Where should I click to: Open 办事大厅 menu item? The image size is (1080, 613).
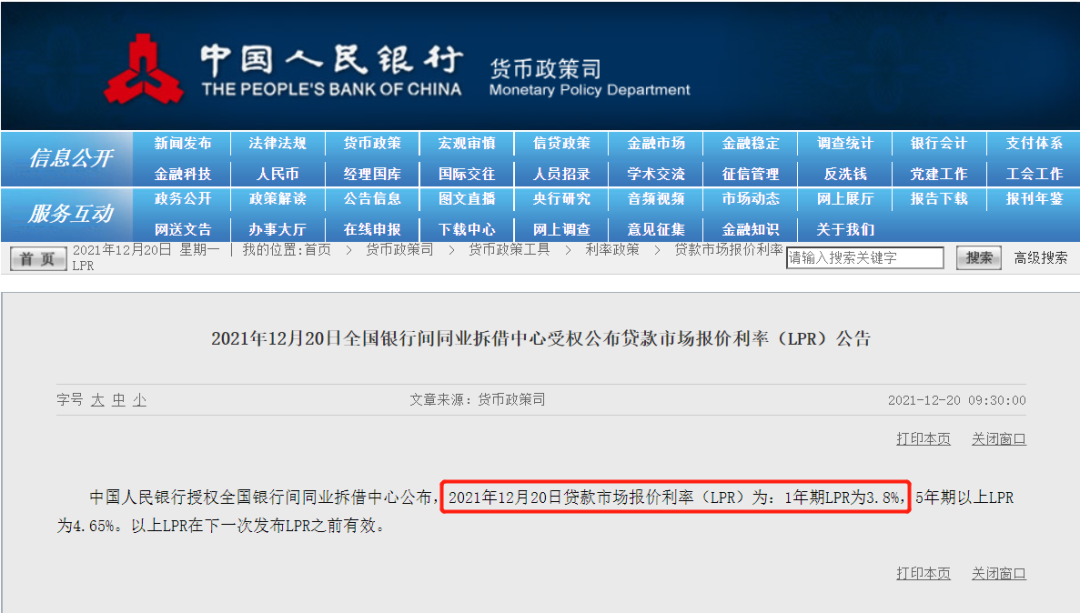point(277,229)
